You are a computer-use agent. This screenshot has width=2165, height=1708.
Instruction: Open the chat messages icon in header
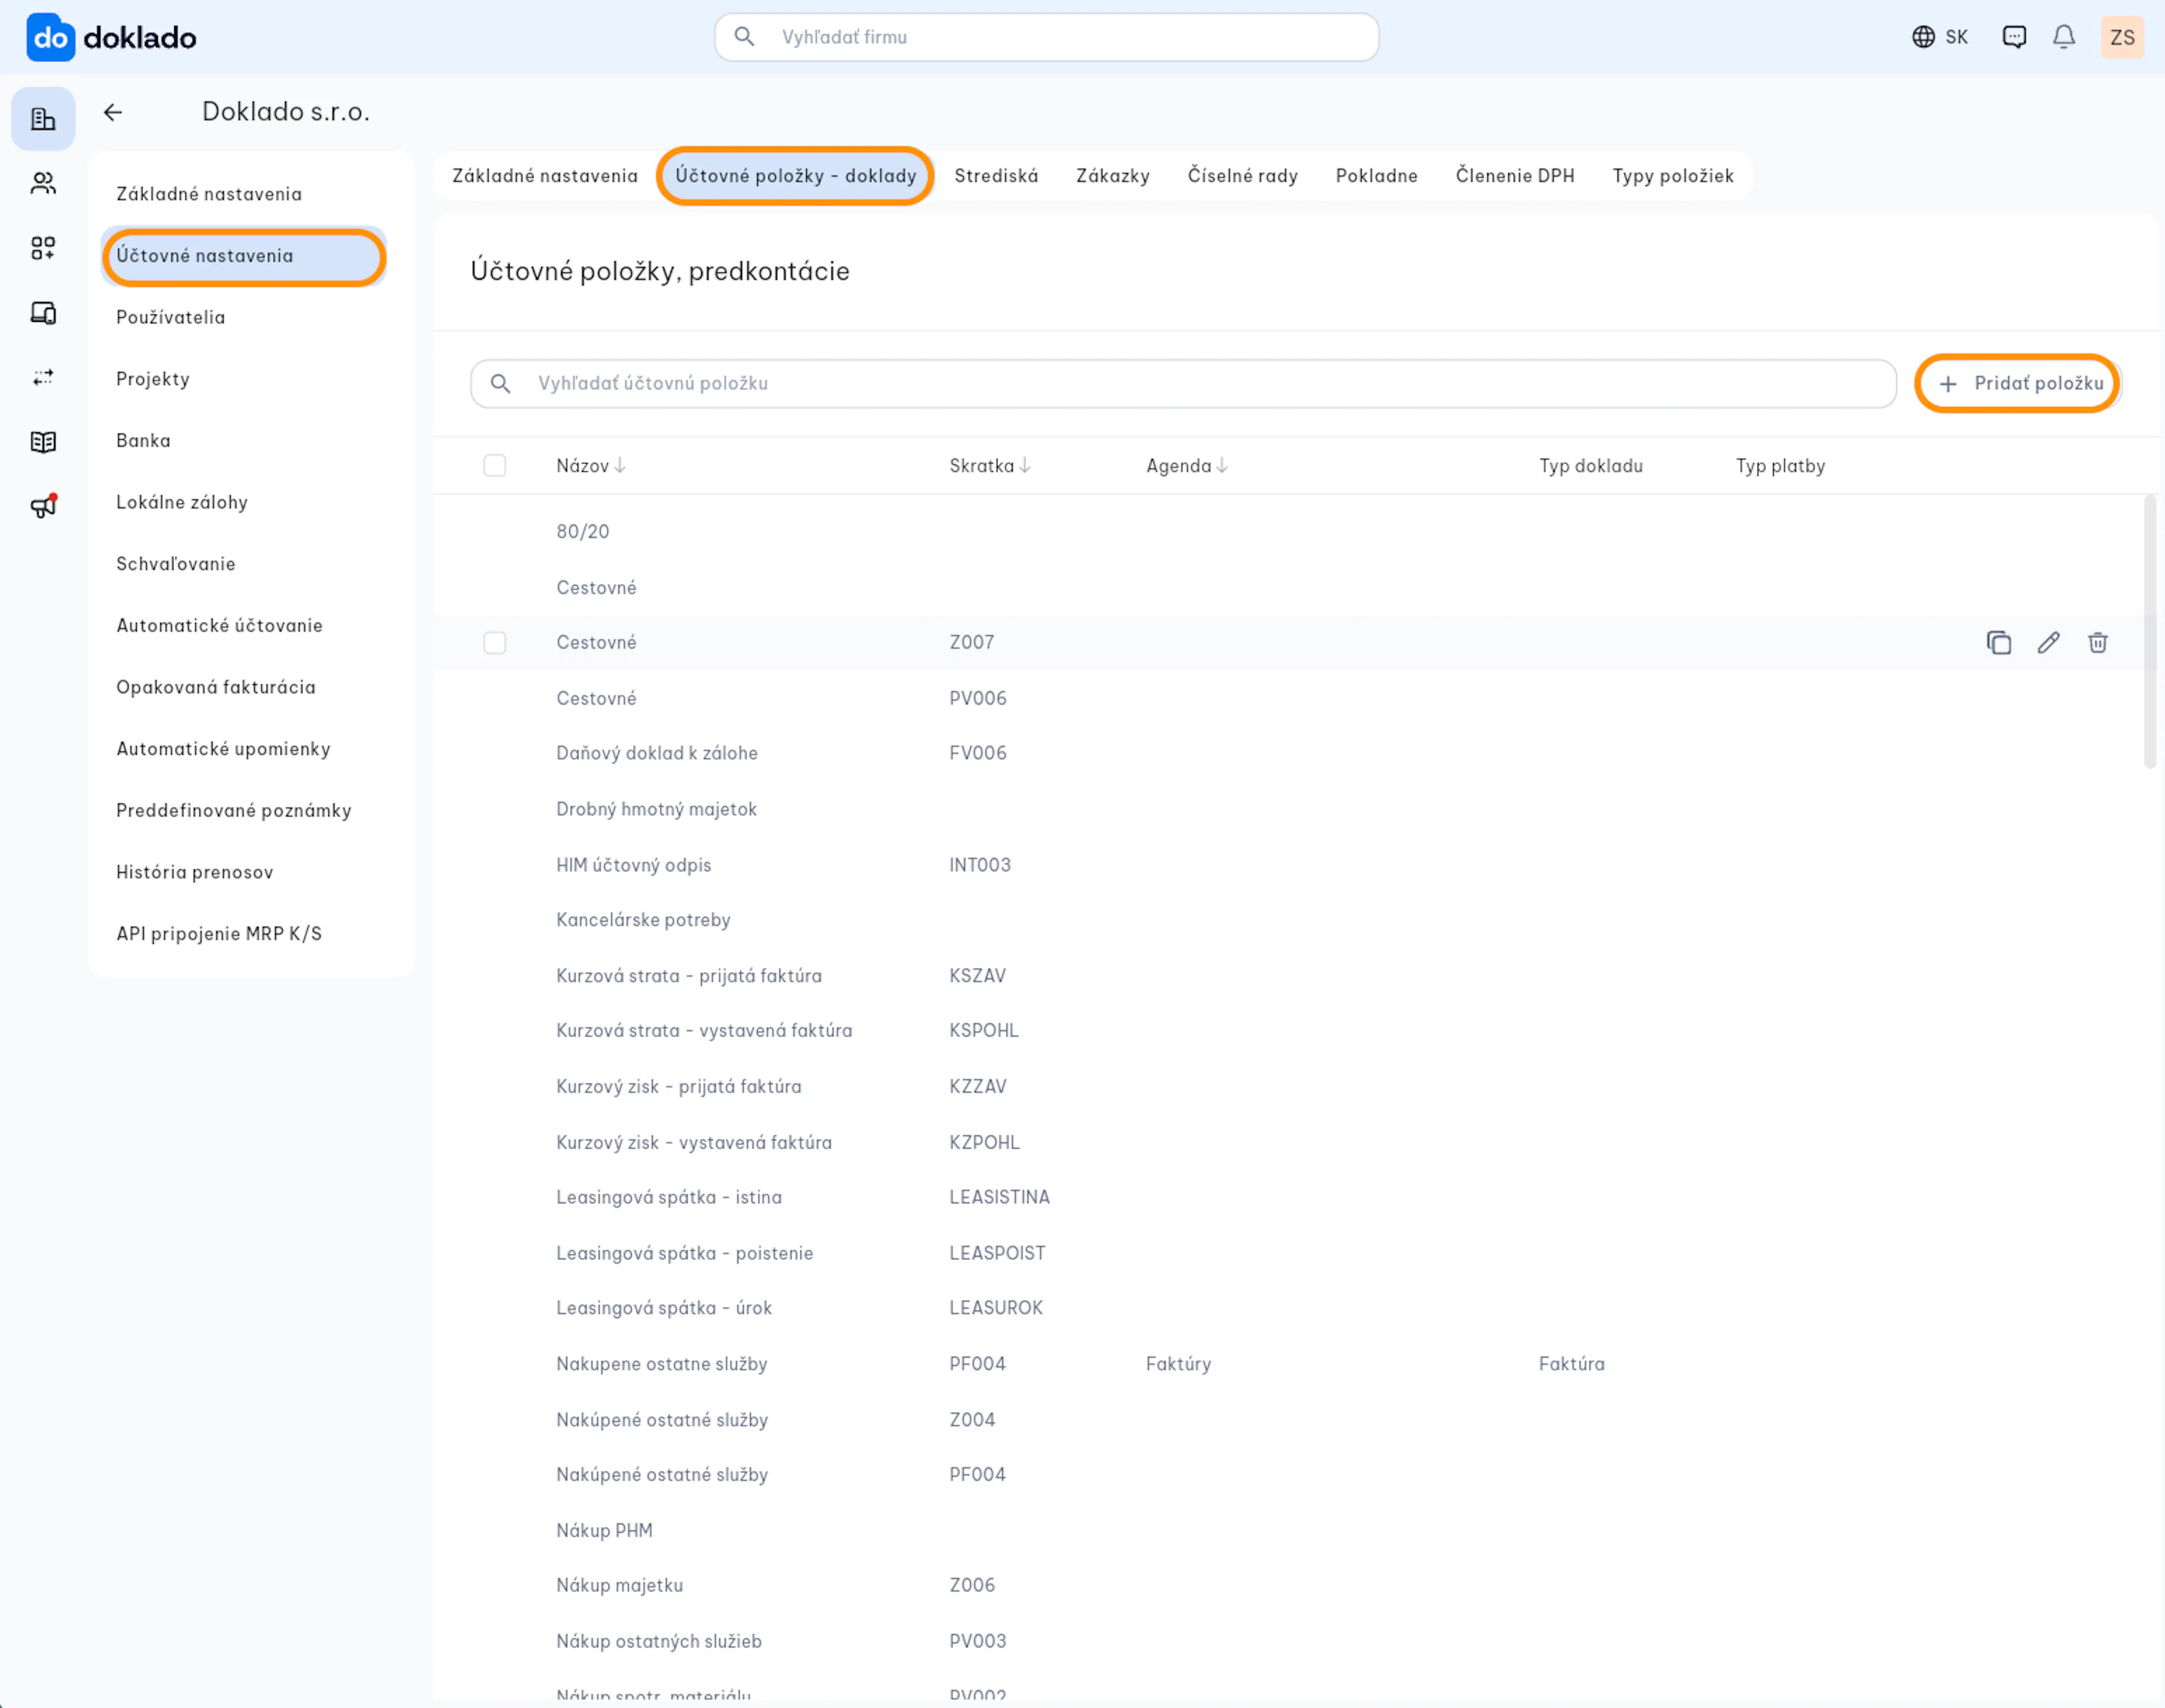coord(2014,37)
